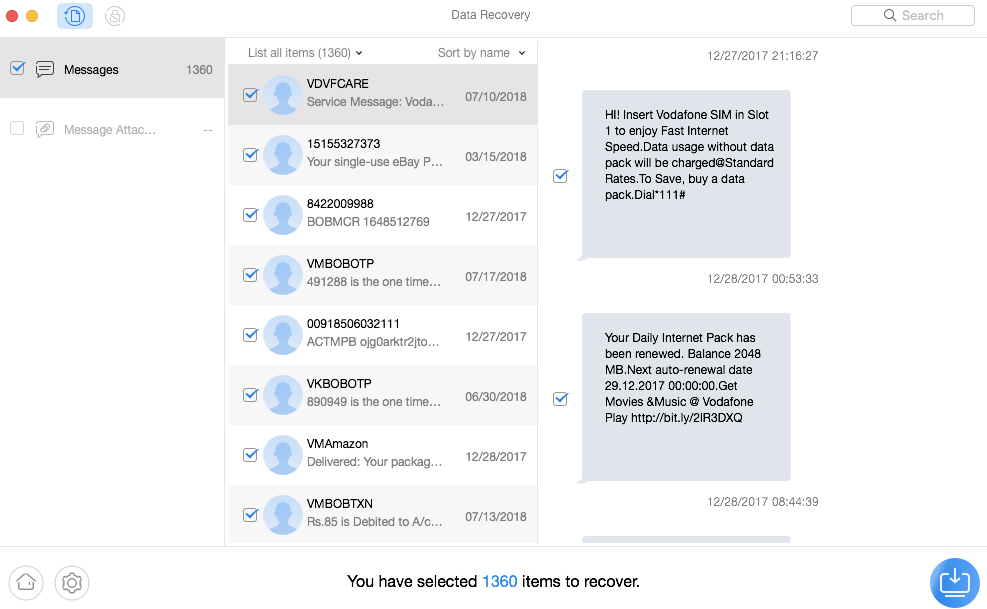
Task: Click the recover to computer download icon
Action: point(954,581)
